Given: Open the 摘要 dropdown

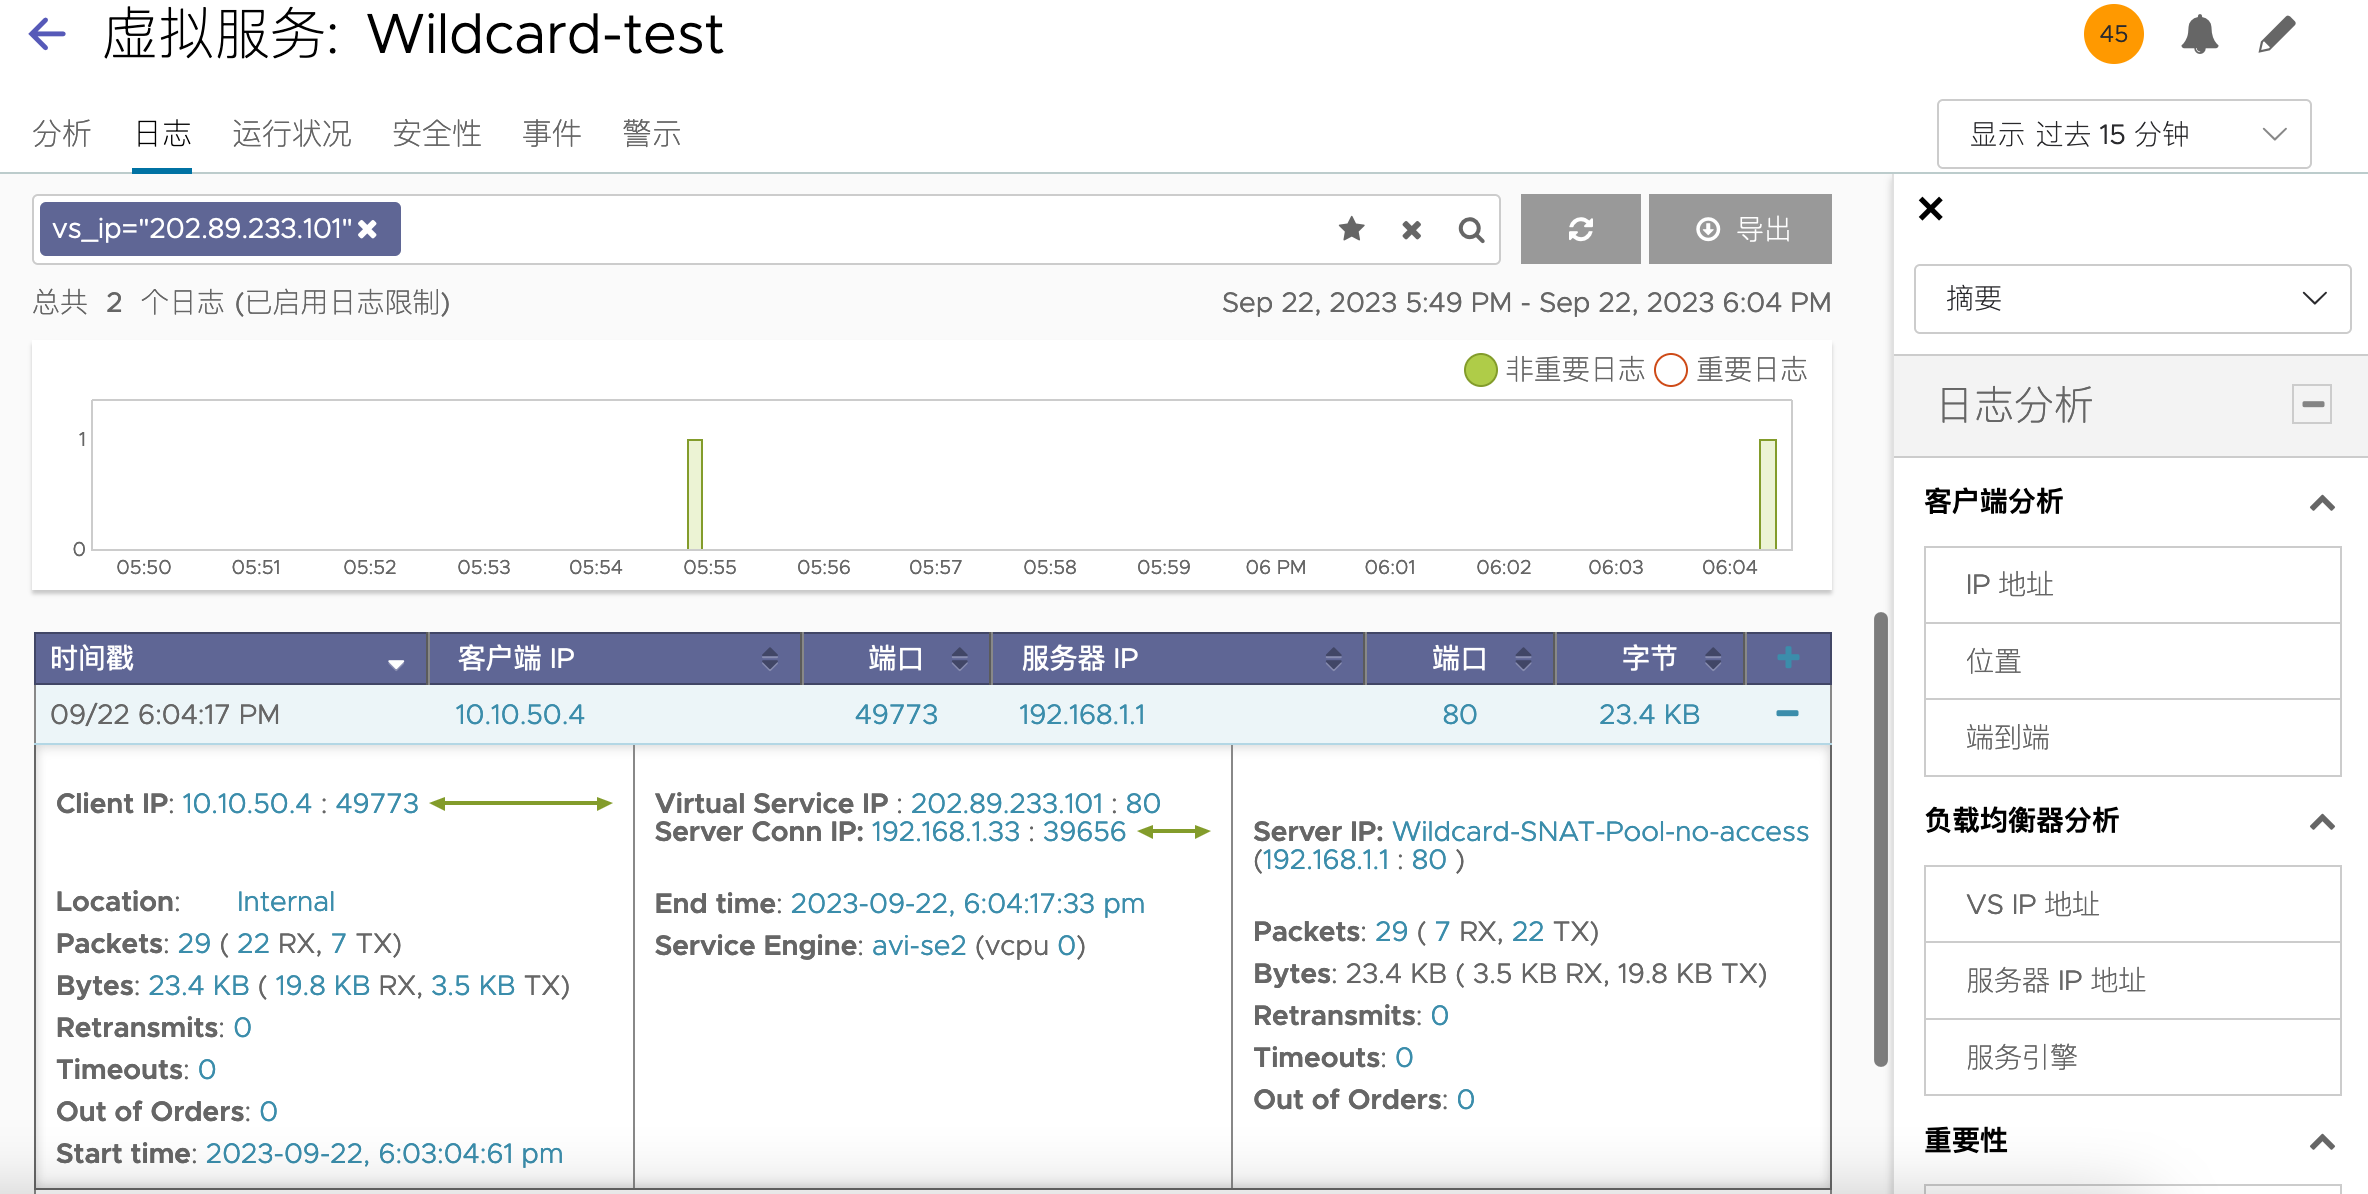Looking at the screenshot, I should click(x=2132, y=298).
